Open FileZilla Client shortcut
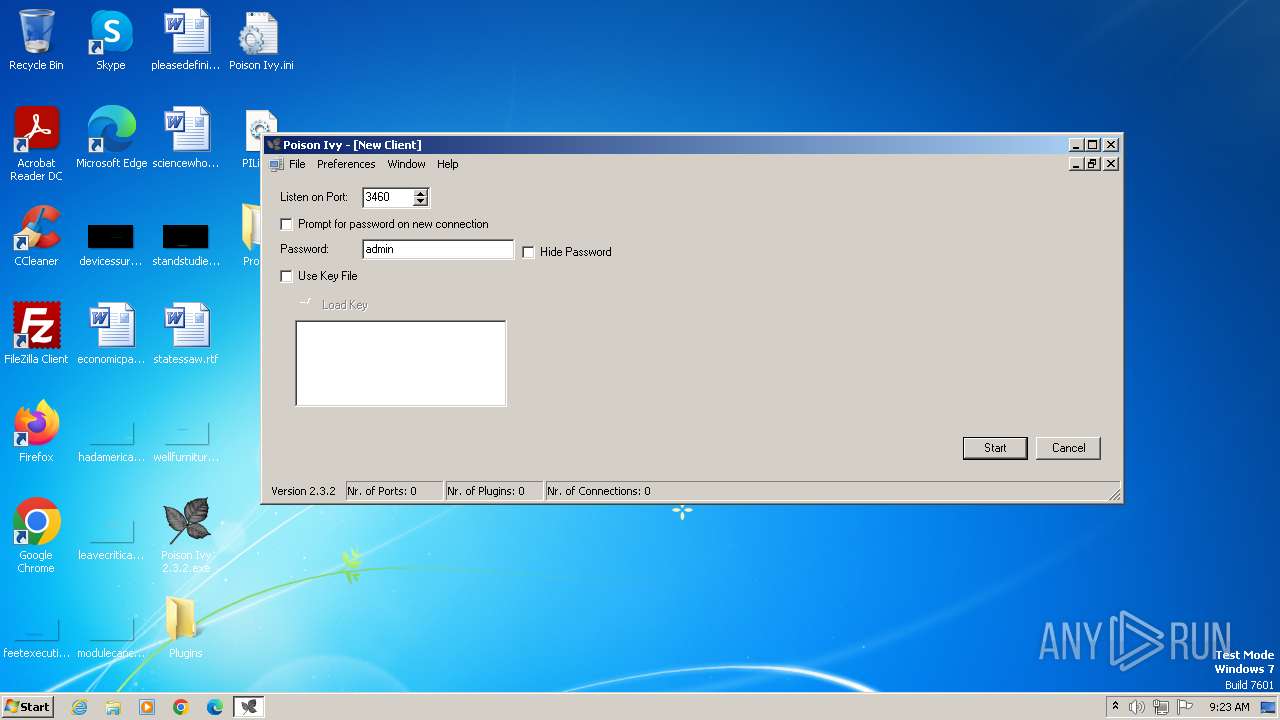 click(36, 333)
